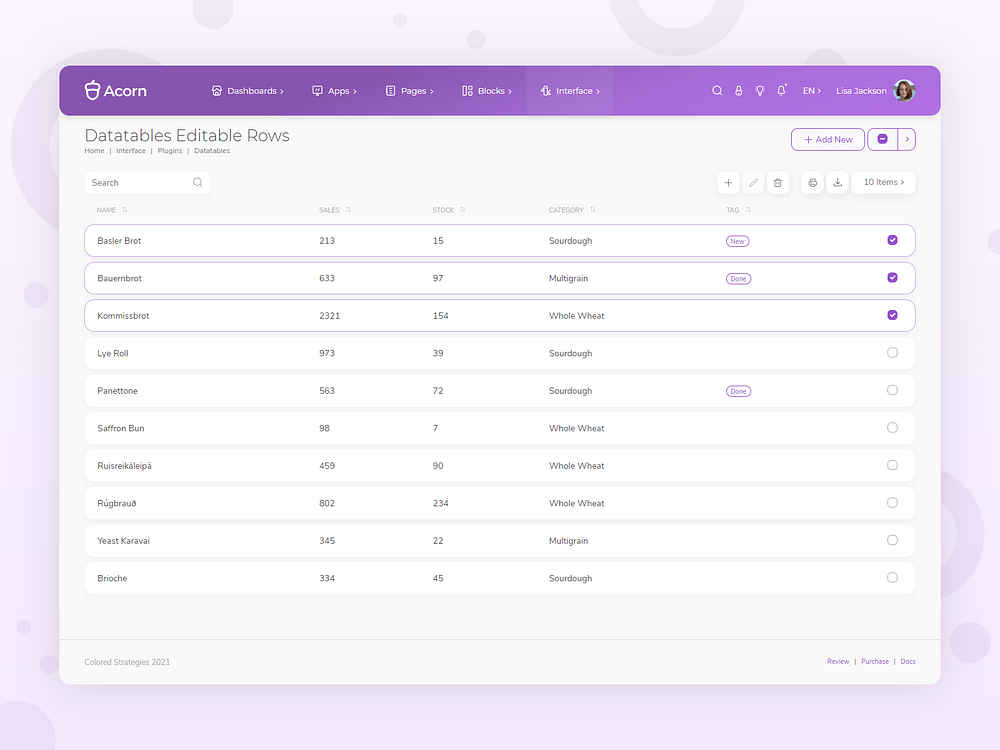Screen dimensions: 1000x750
Task: Enable the checkbox on the Brioche row
Action: [x=892, y=577]
